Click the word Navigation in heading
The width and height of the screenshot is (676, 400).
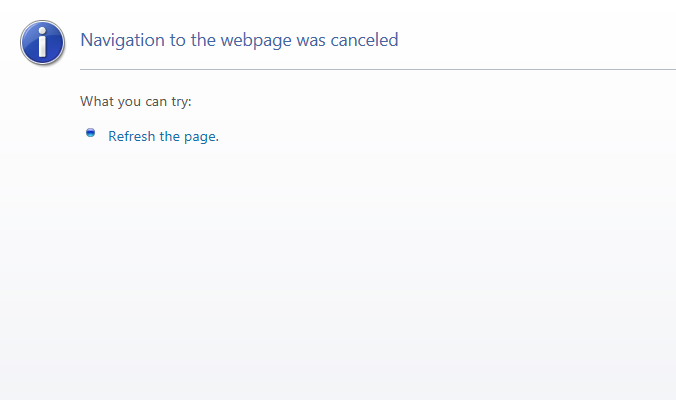click(122, 41)
